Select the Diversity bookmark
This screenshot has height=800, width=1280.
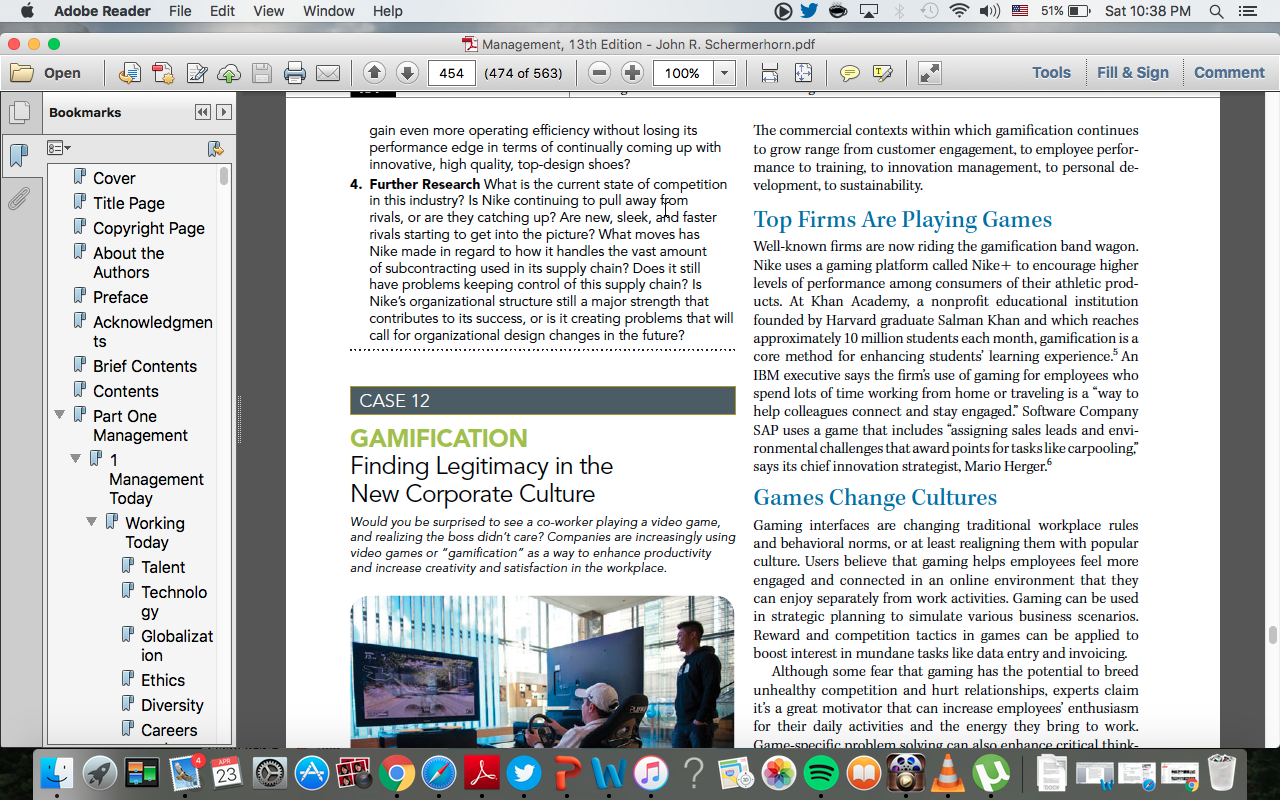[x=172, y=705]
